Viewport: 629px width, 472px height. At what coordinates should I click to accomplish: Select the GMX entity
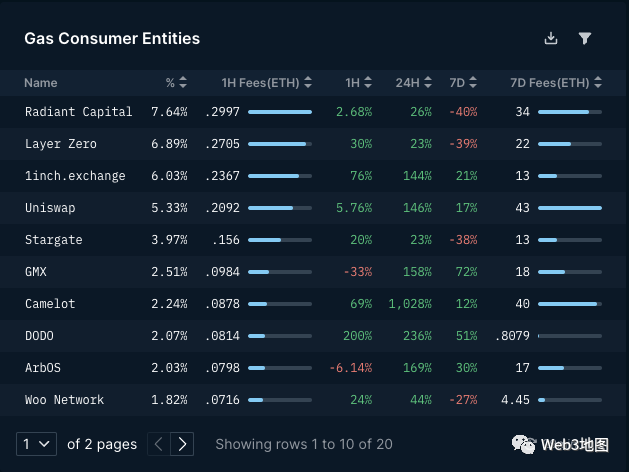[36, 272]
